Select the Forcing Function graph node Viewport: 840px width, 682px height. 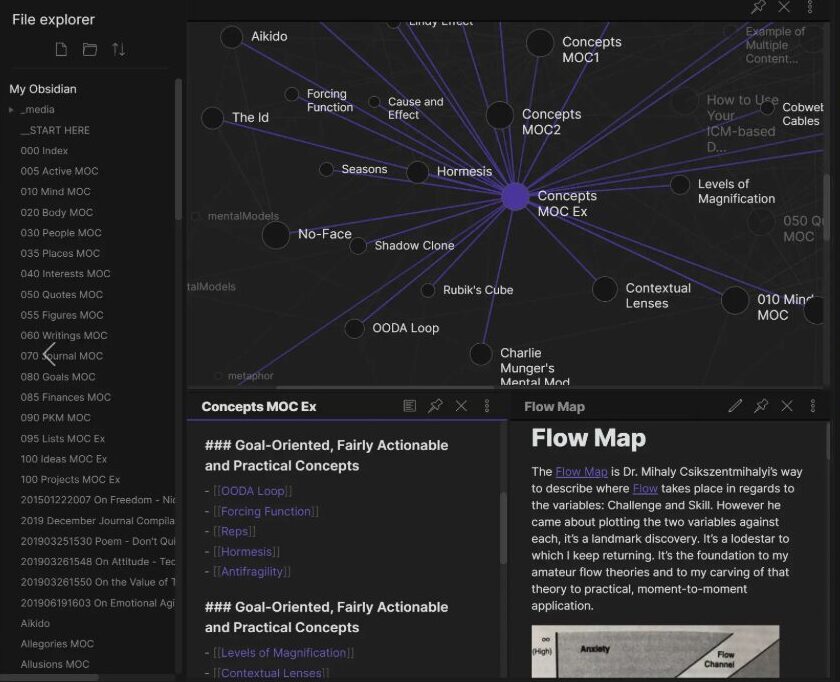pos(292,94)
